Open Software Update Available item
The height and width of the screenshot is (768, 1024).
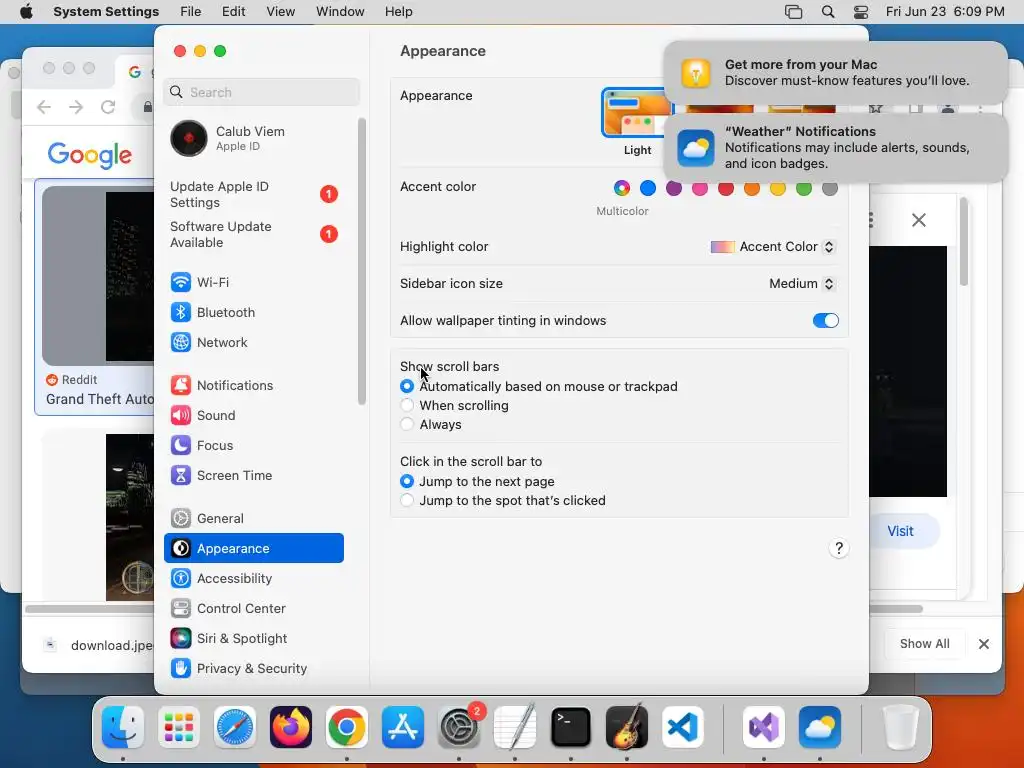253,234
